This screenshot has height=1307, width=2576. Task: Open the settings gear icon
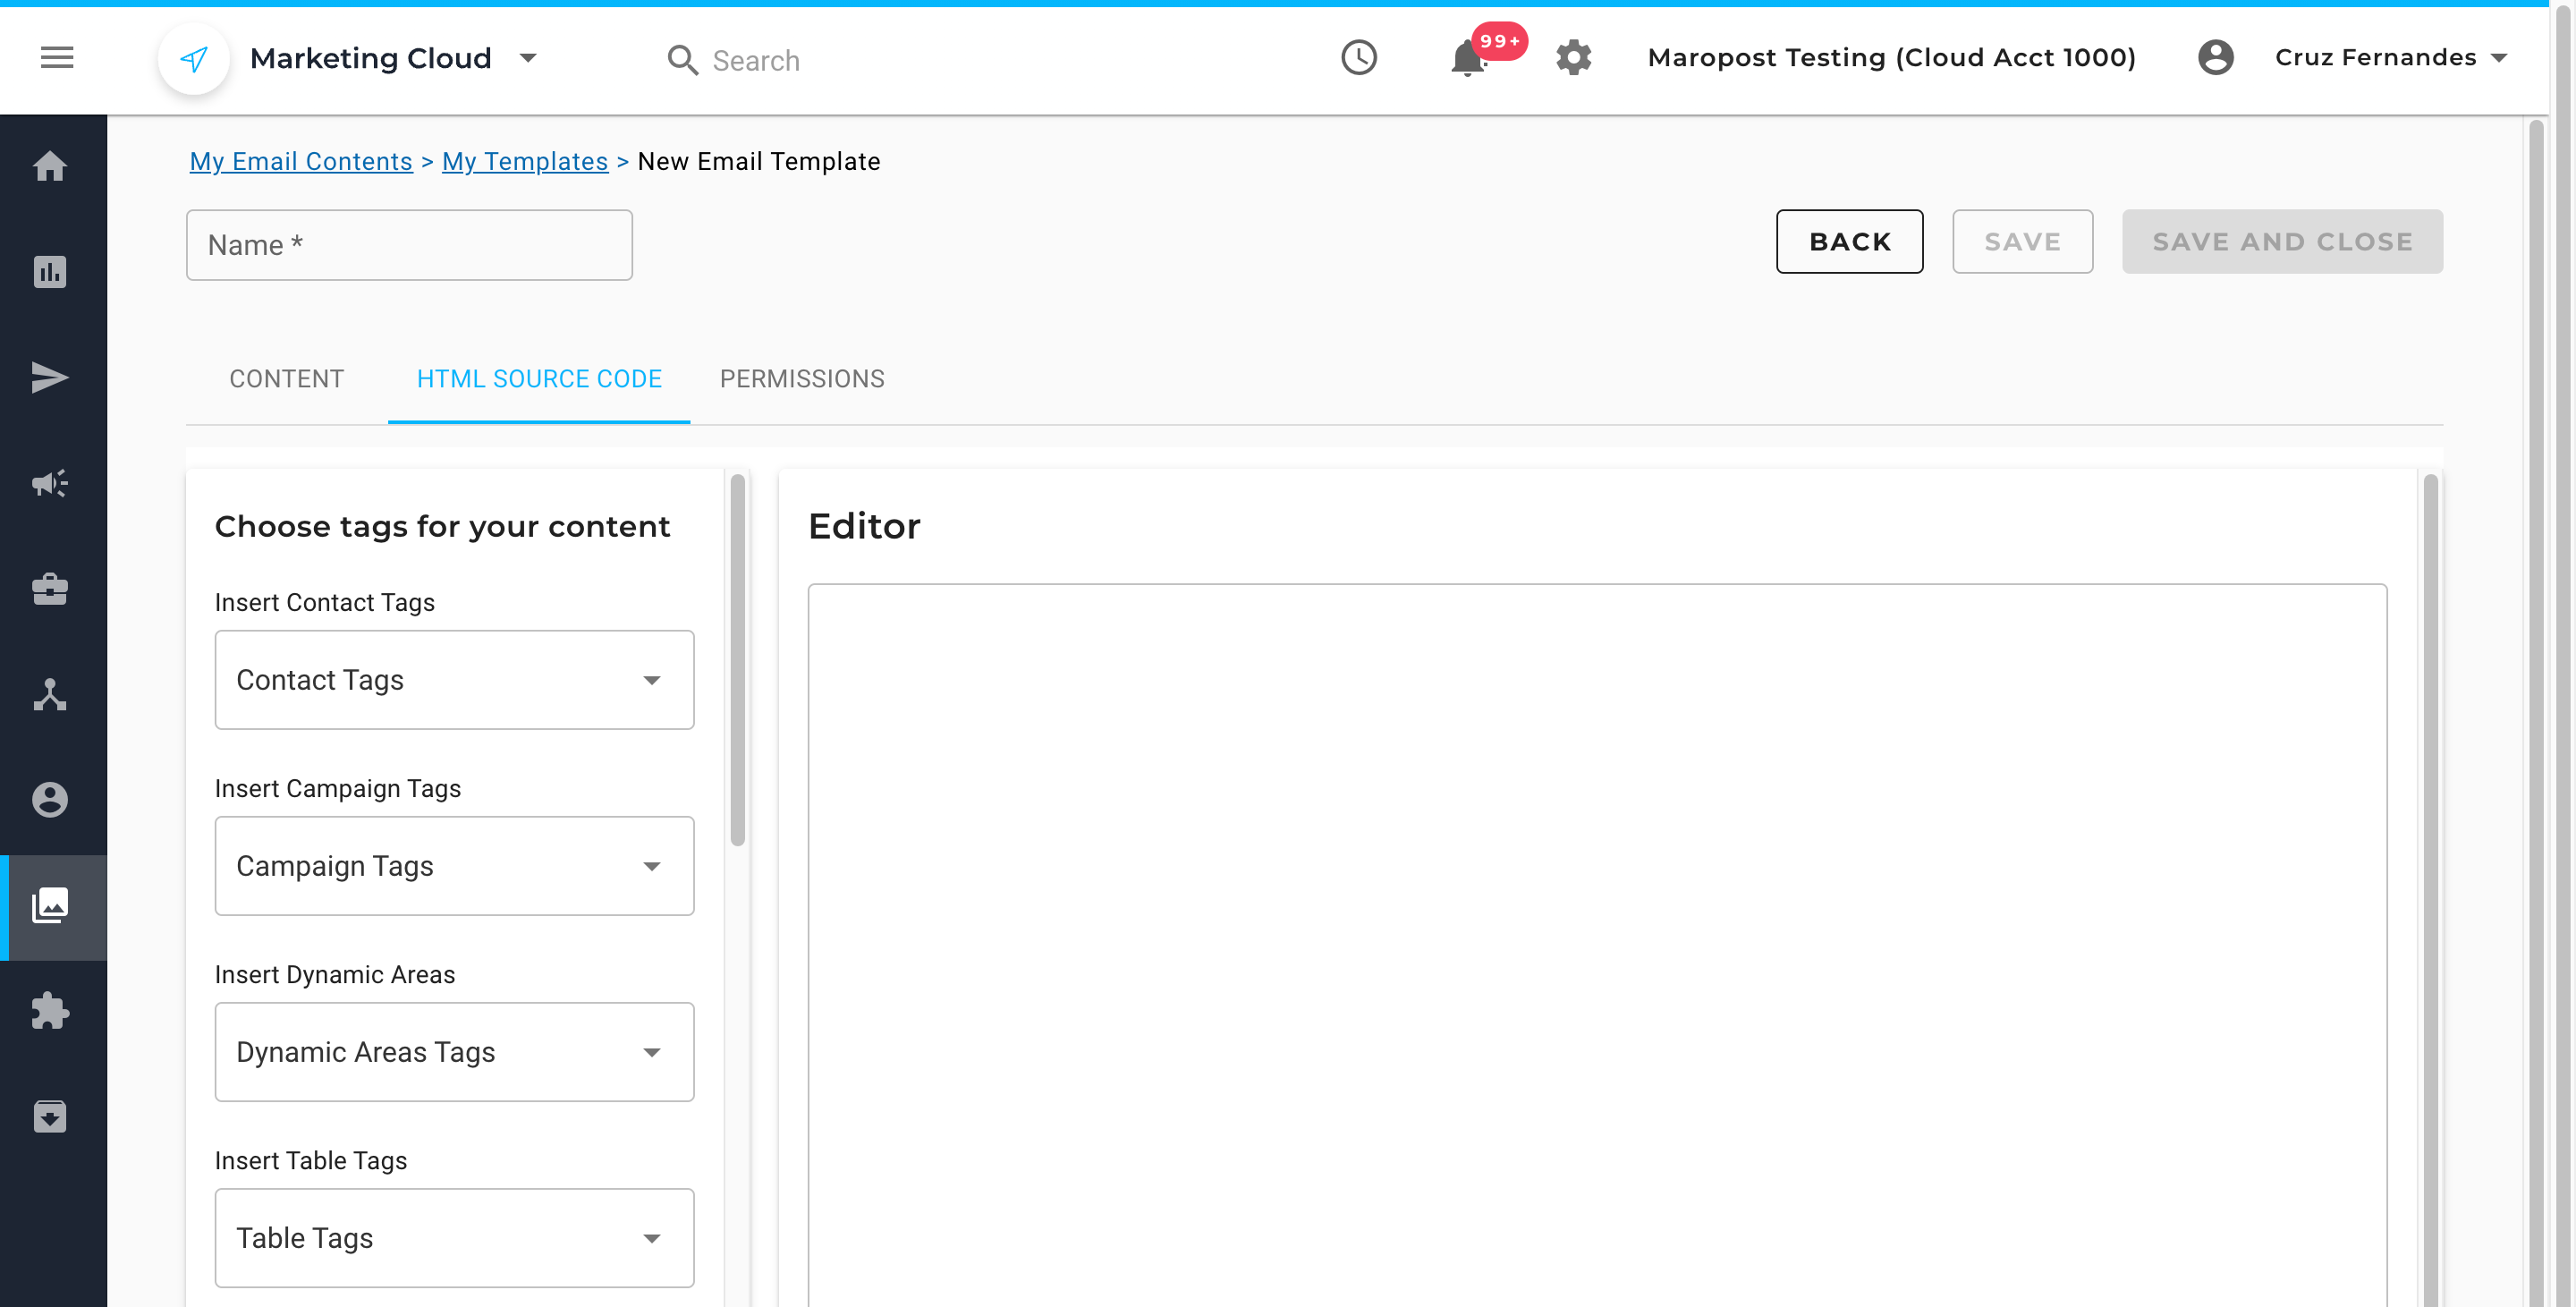[x=1573, y=58]
